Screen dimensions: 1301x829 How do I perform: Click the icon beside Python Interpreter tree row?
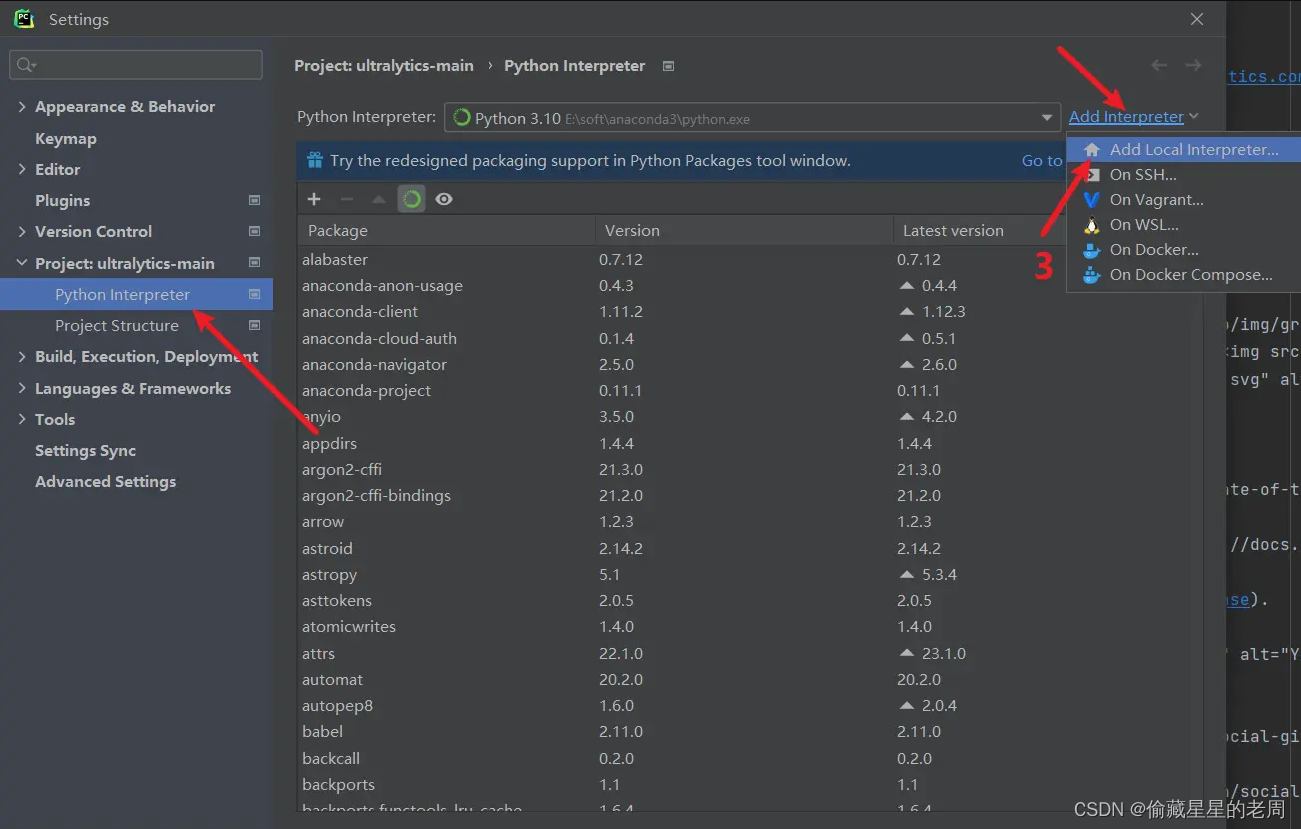(x=254, y=294)
